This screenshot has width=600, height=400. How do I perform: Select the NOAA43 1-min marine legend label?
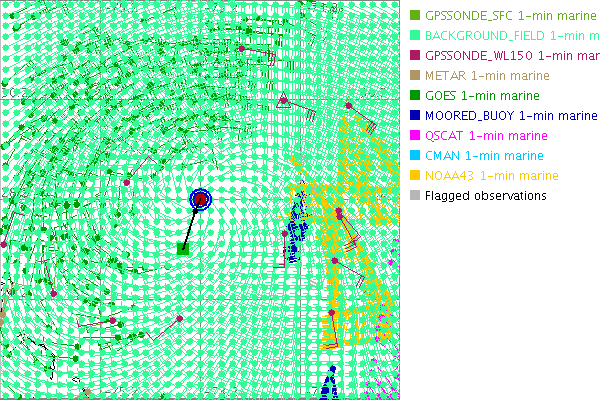click(x=491, y=176)
